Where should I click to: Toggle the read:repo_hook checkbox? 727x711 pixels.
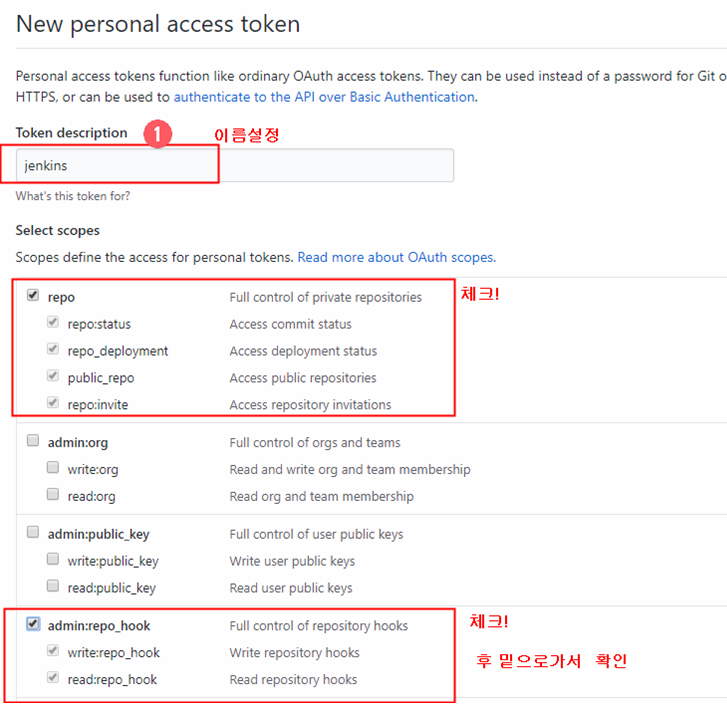(53, 678)
